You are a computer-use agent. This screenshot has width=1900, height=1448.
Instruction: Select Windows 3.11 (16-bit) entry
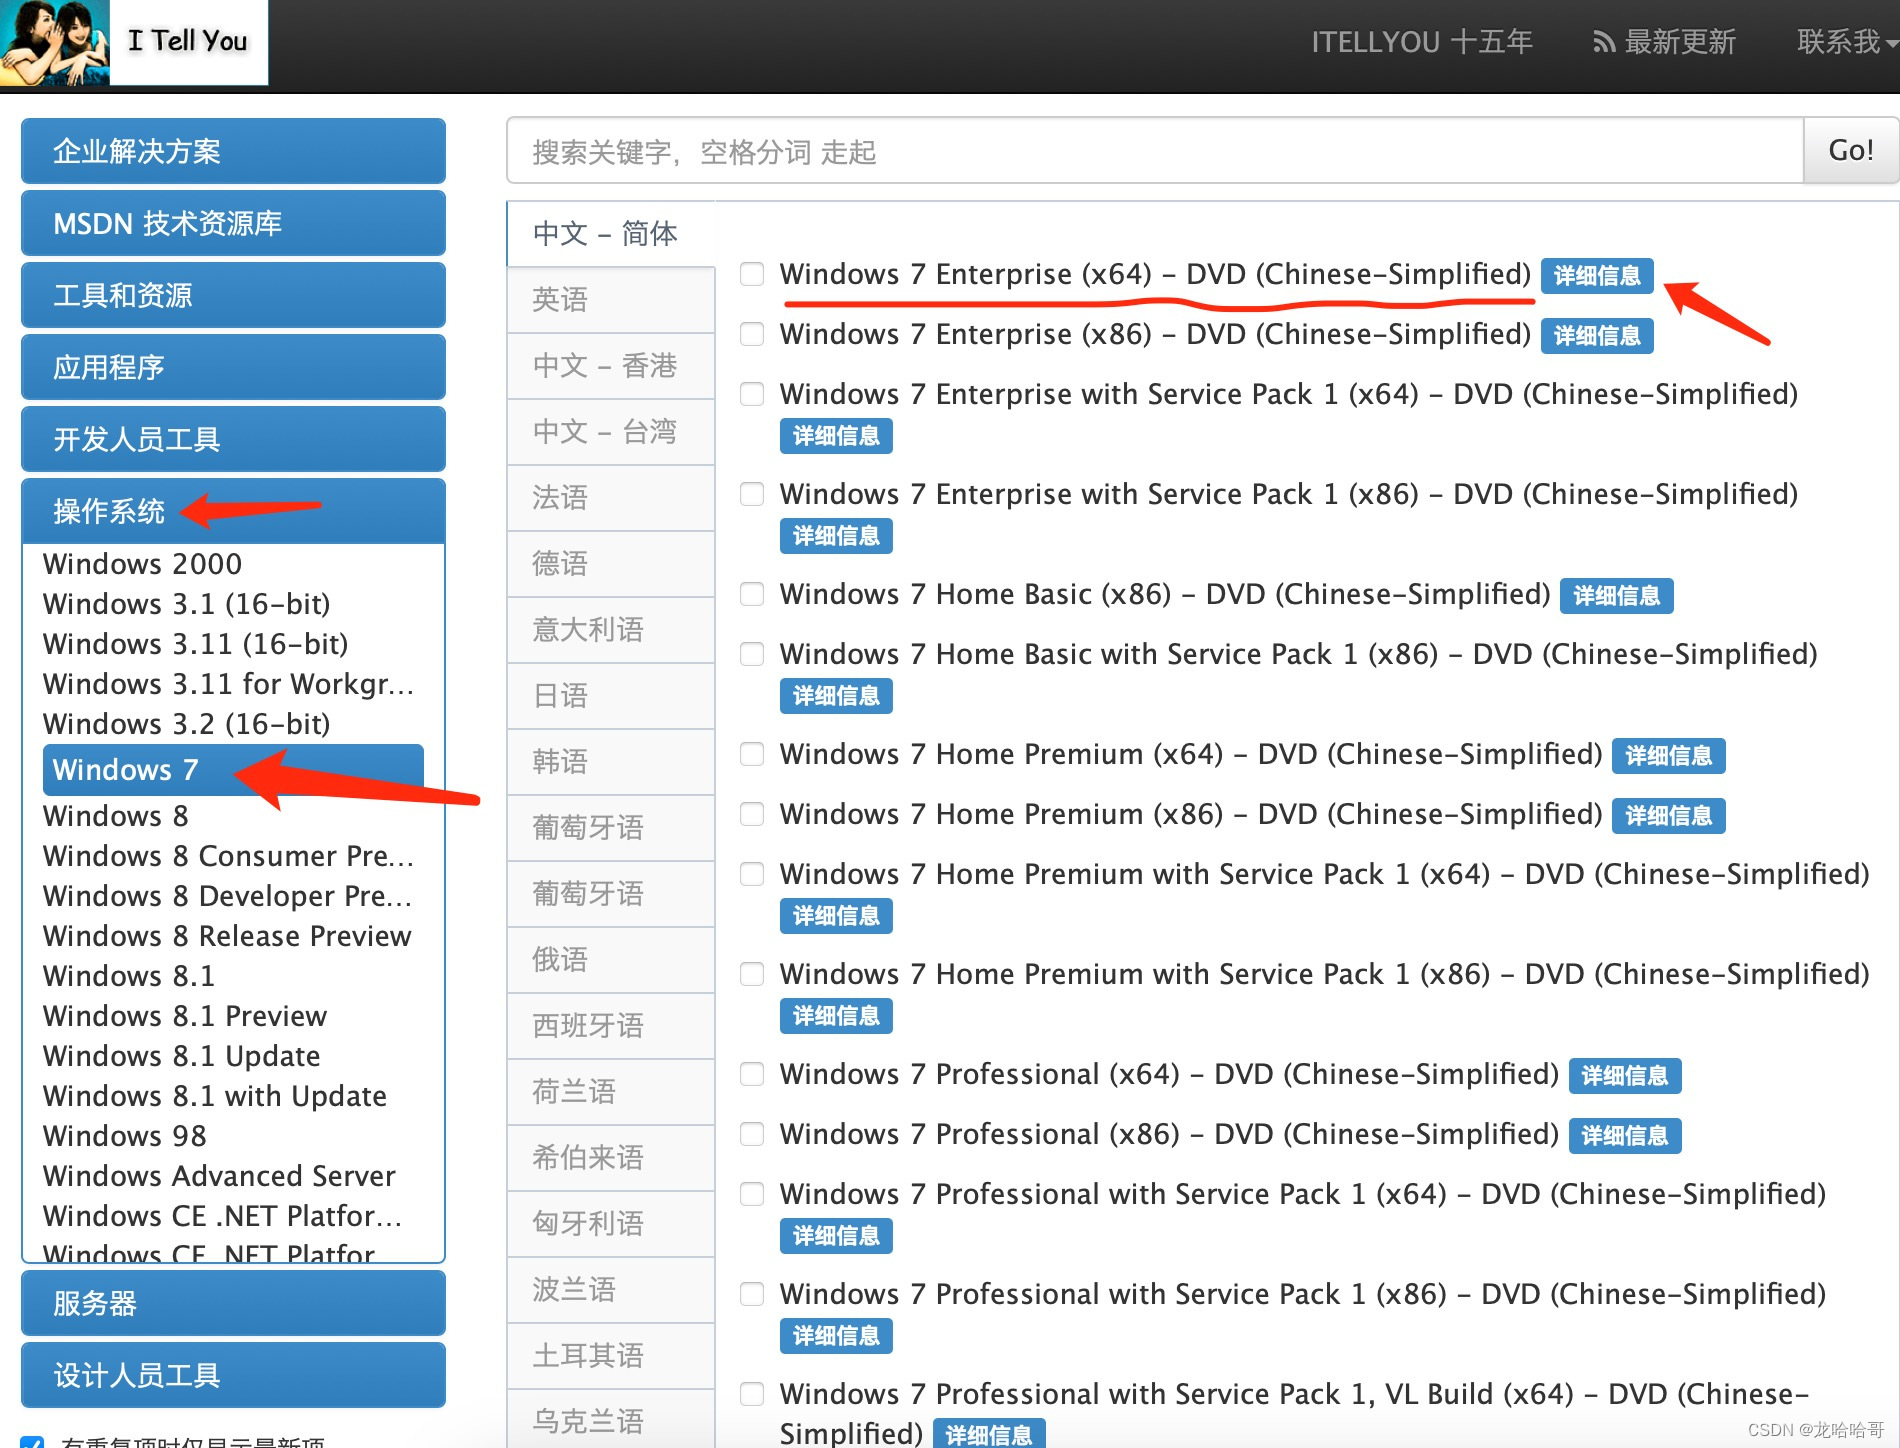pyautogui.click(x=195, y=644)
